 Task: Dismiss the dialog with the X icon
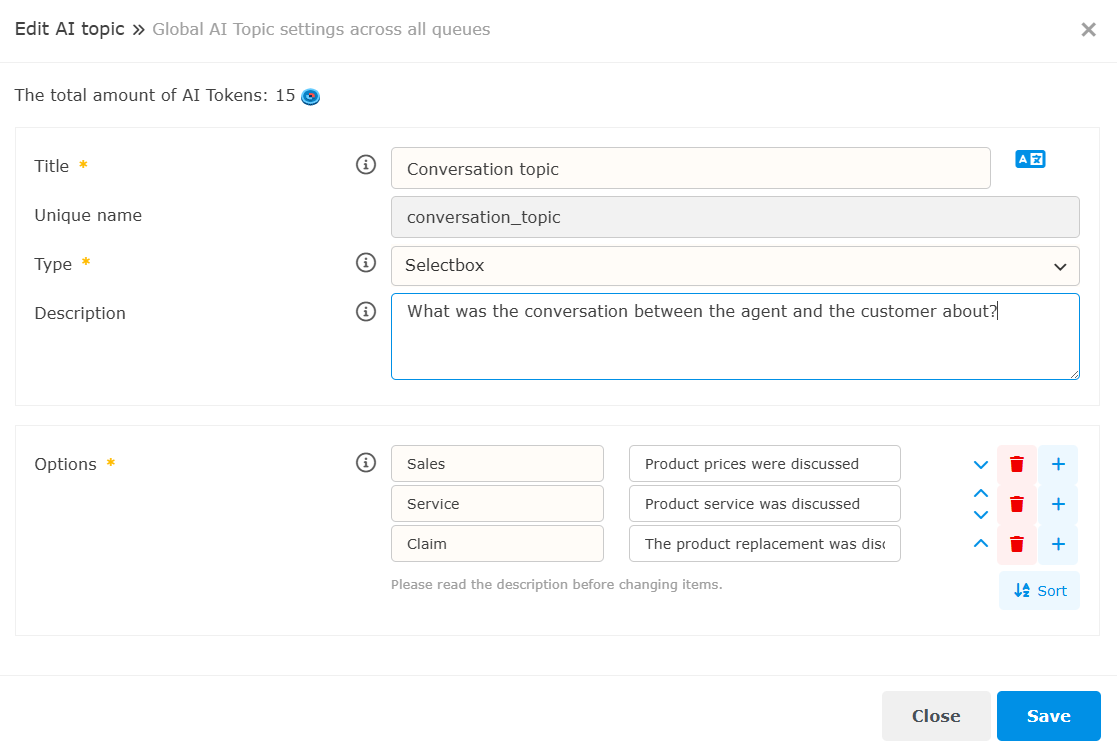coord(1089,30)
